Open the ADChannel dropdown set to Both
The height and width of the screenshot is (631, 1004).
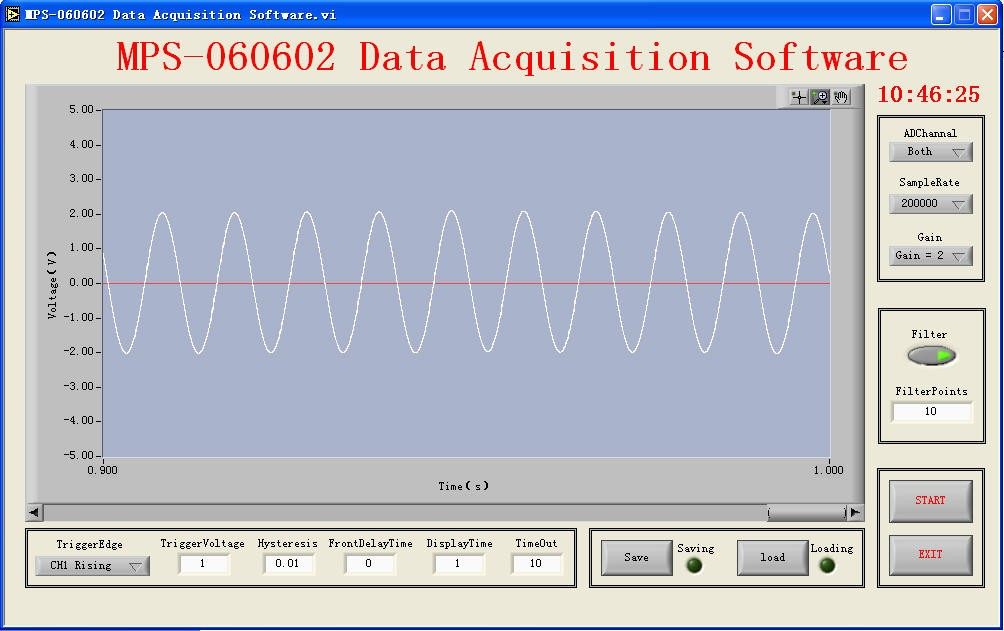click(930, 152)
